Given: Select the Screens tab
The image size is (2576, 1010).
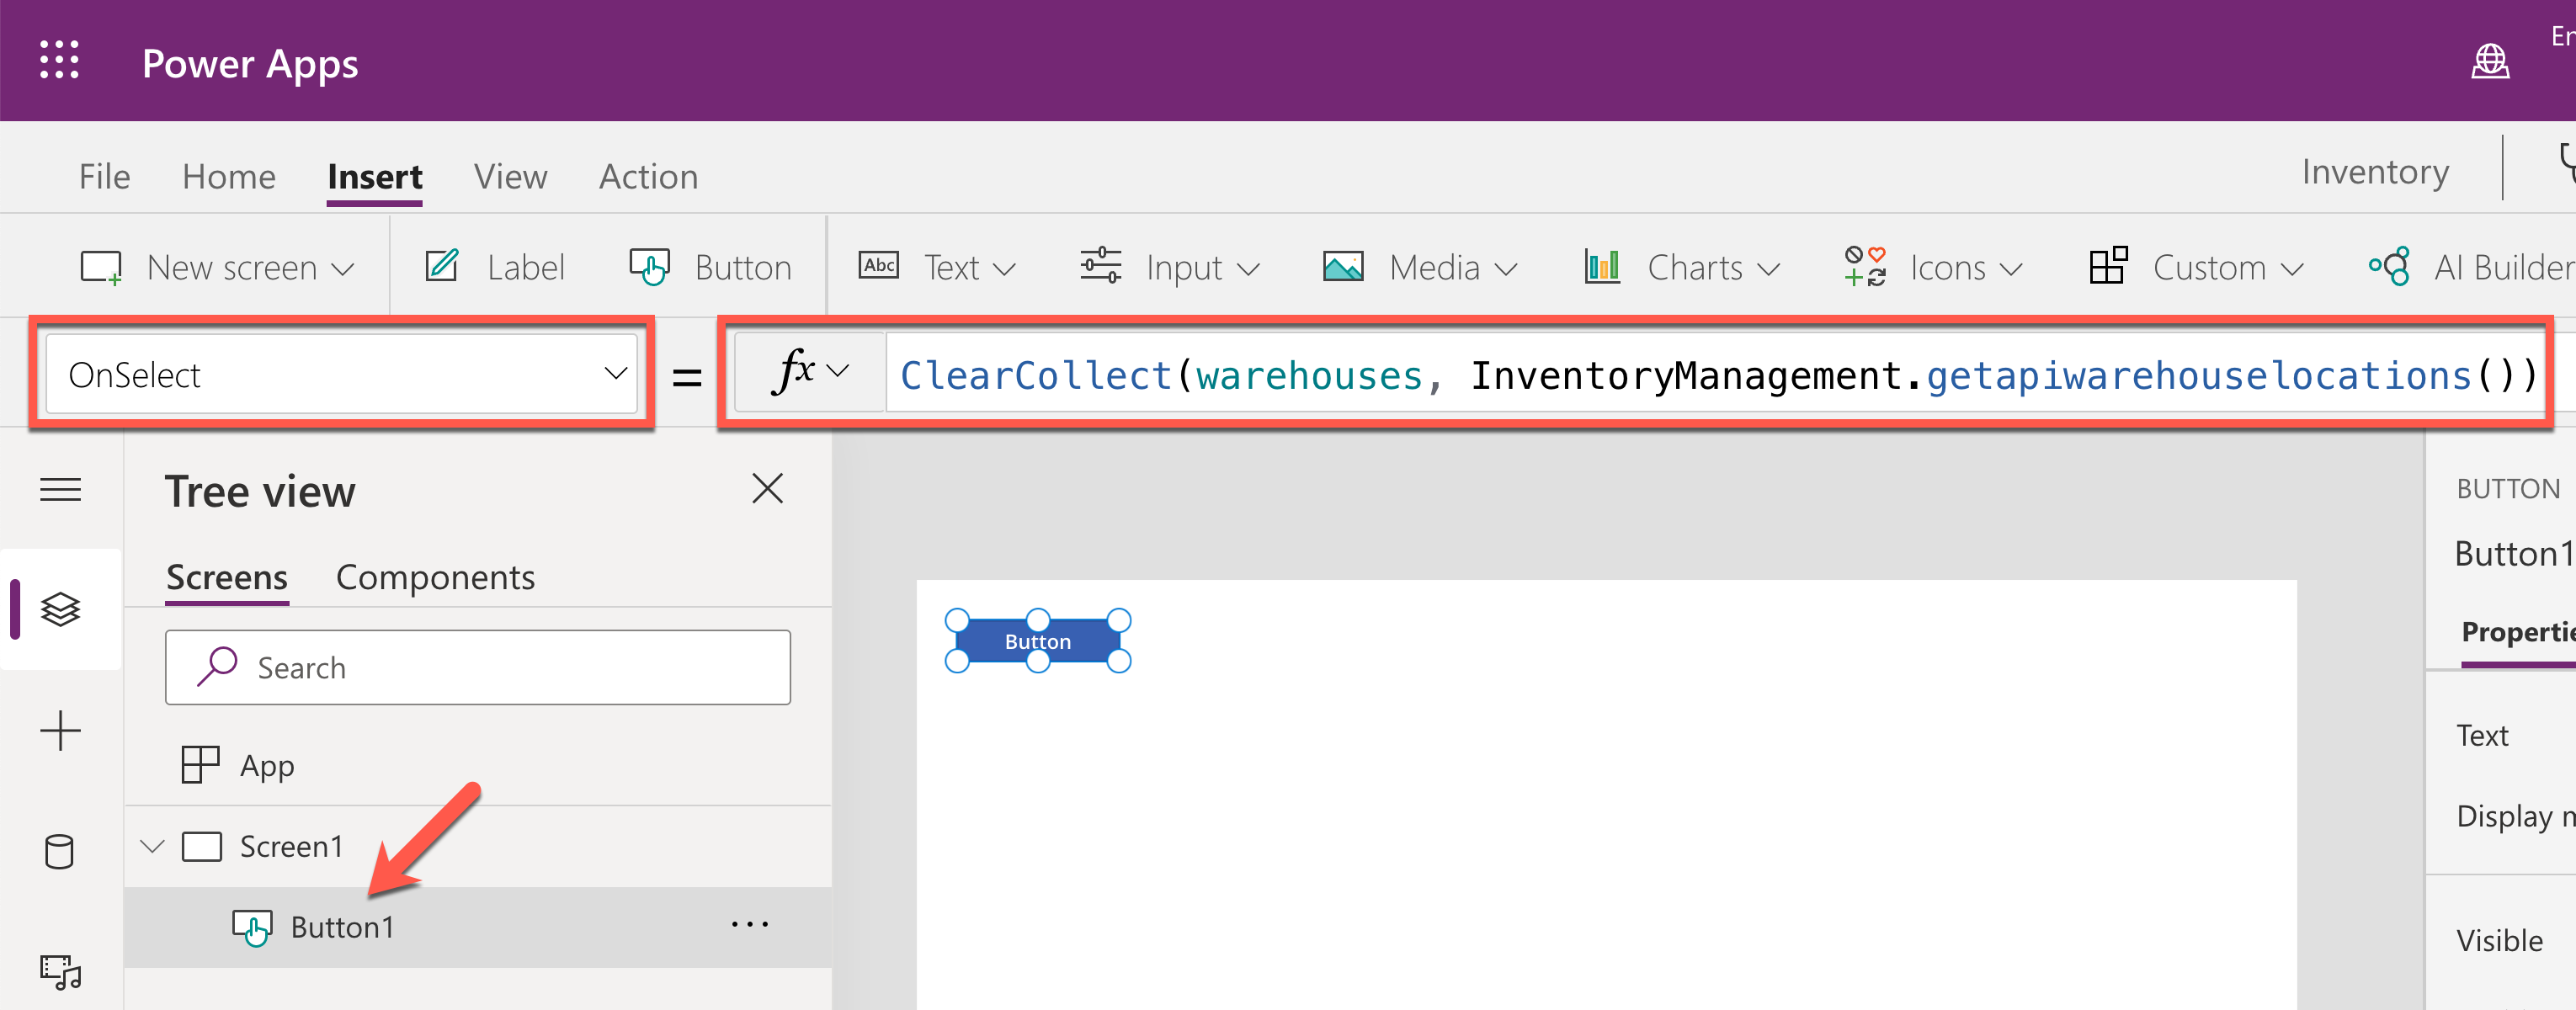Looking at the screenshot, I should pos(227,577).
